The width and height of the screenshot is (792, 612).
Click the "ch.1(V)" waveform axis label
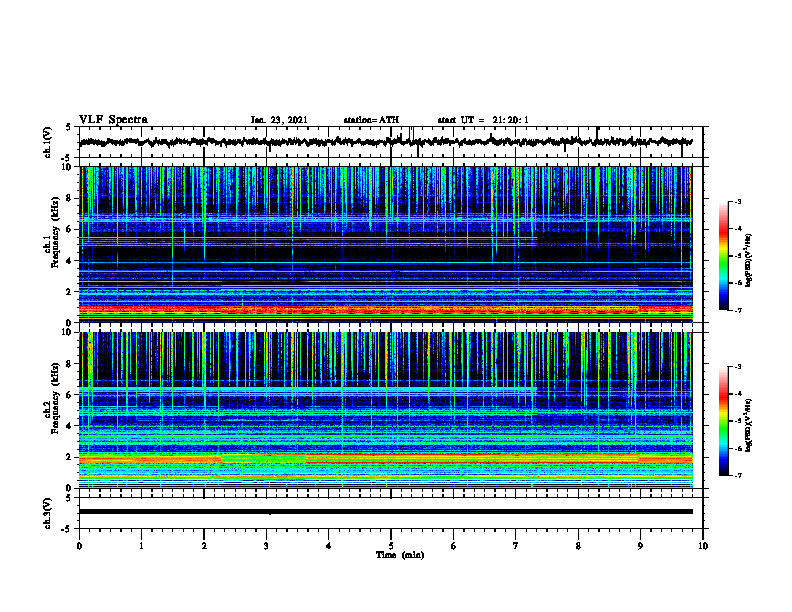click(x=48, y=142)
